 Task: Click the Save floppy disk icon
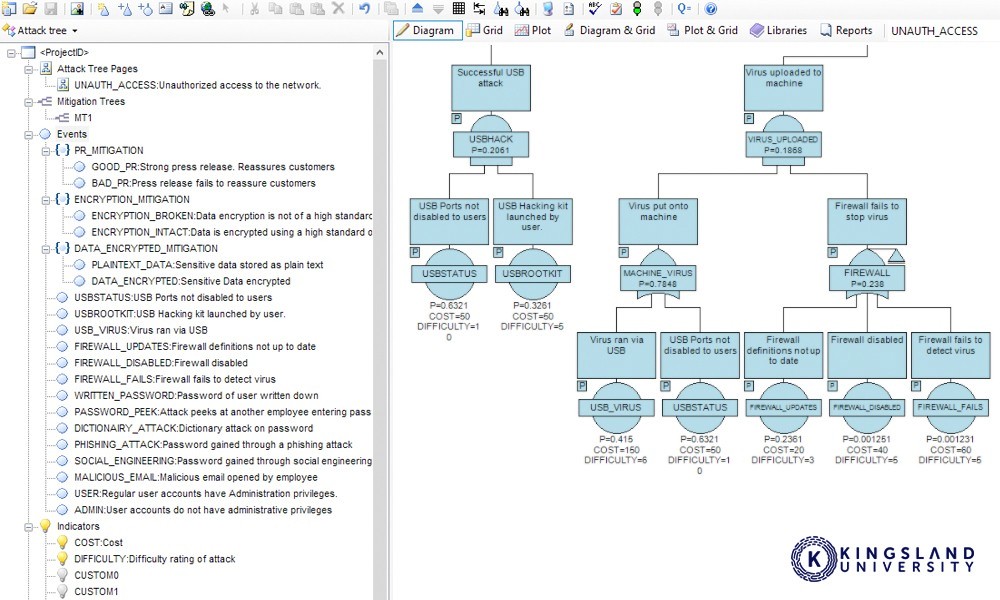(x=50, y=8)
